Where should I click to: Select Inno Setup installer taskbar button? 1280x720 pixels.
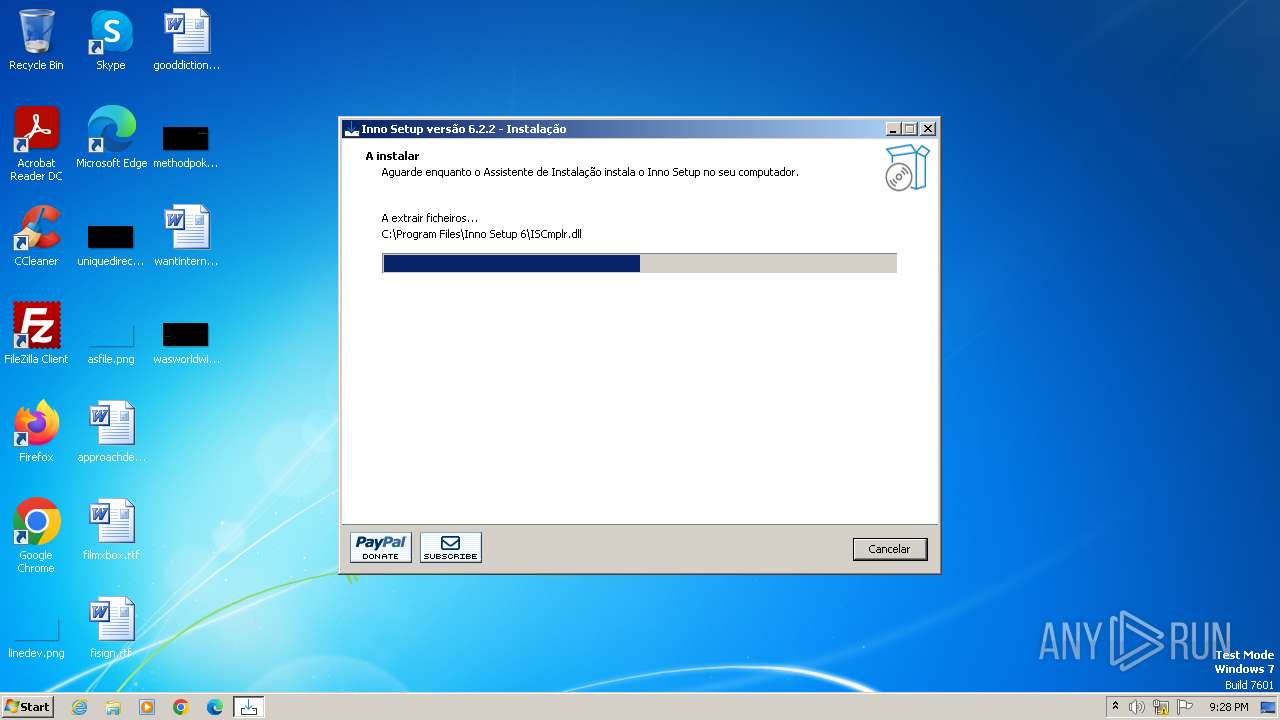click(249, 707)
